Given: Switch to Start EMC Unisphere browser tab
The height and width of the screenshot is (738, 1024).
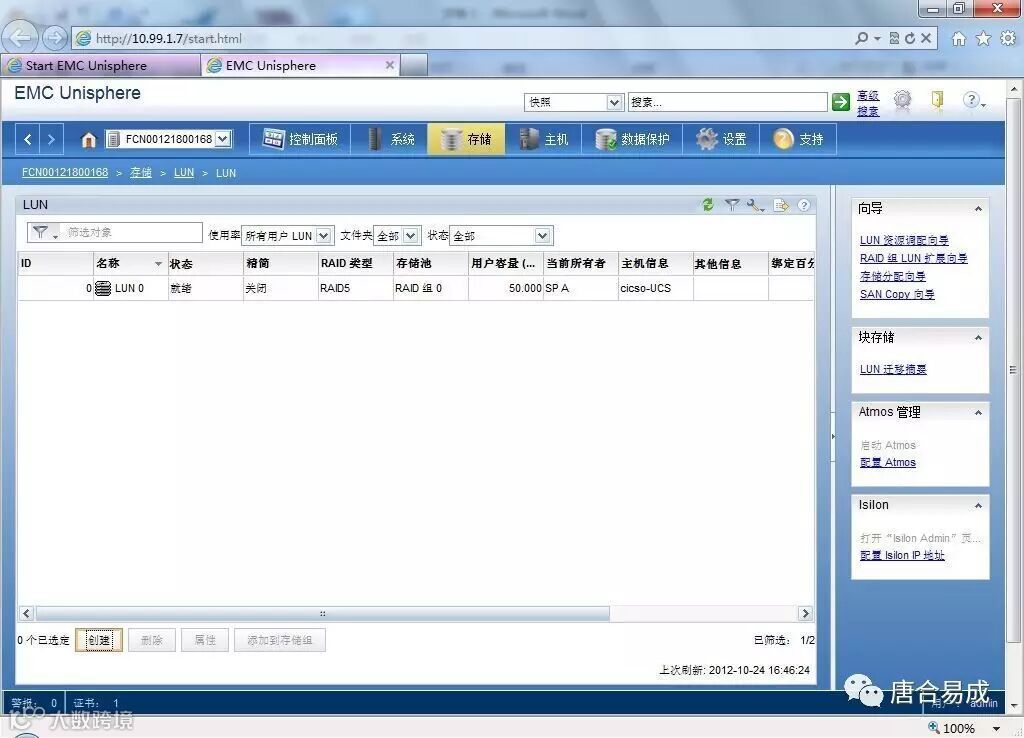Looking at the screenshot, I should pos(100,65).
